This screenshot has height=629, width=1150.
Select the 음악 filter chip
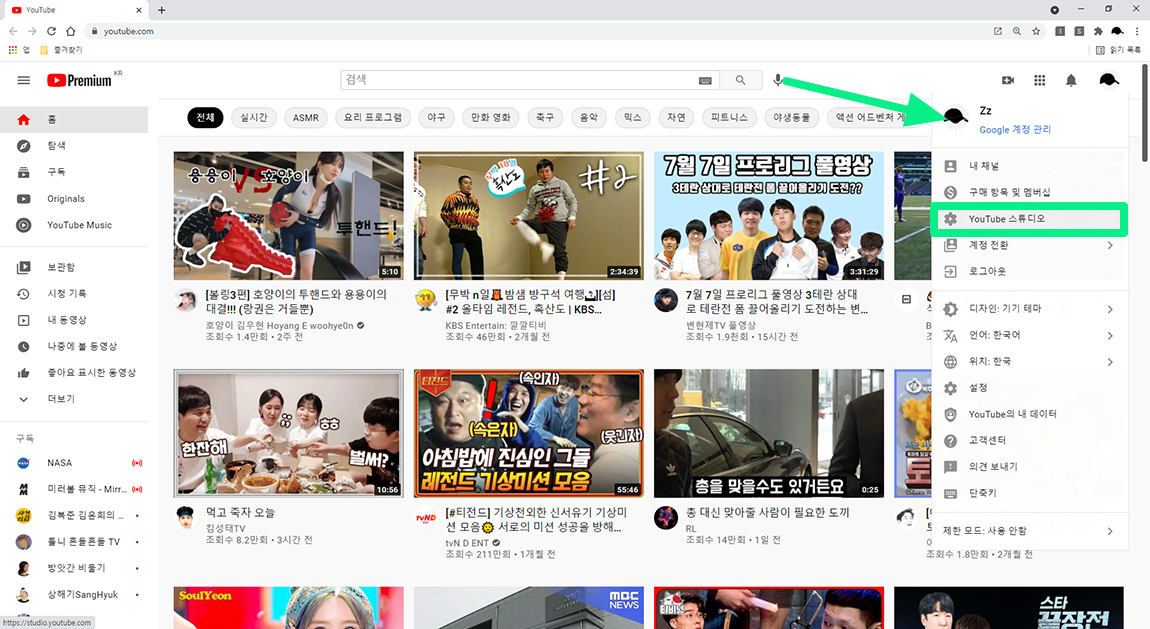589,117
